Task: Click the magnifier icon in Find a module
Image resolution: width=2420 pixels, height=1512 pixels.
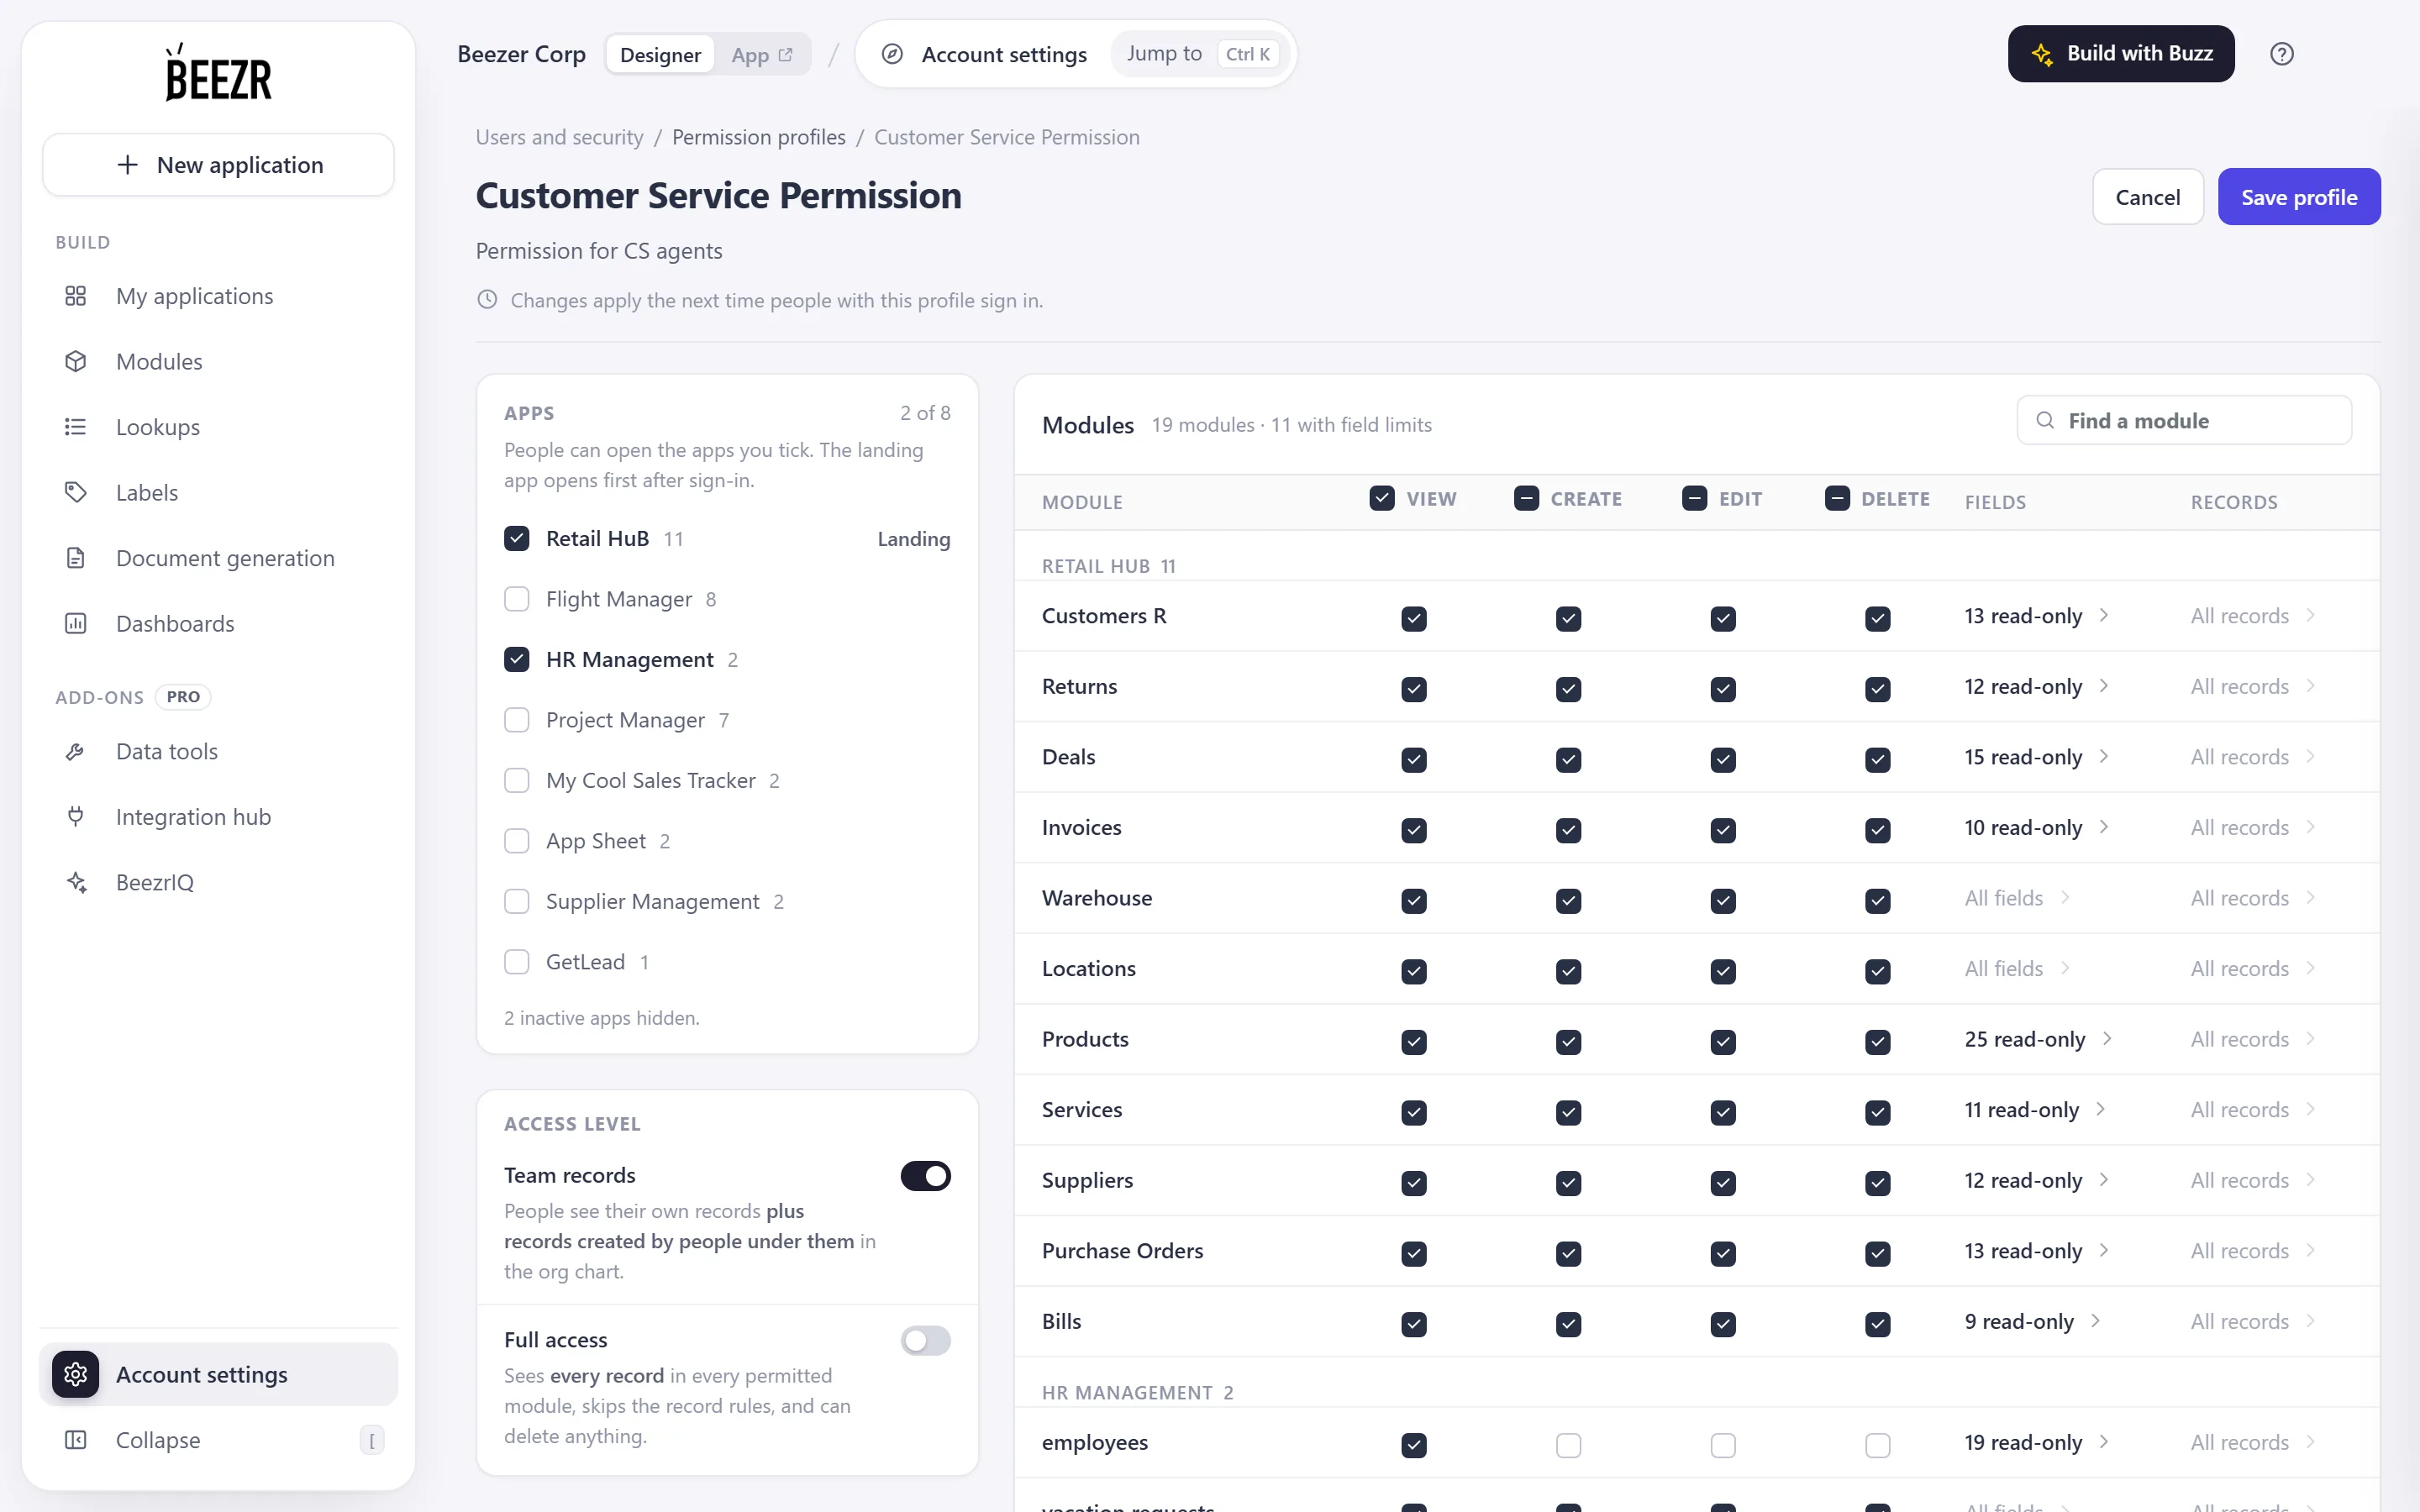Action: click(2045, 421)
